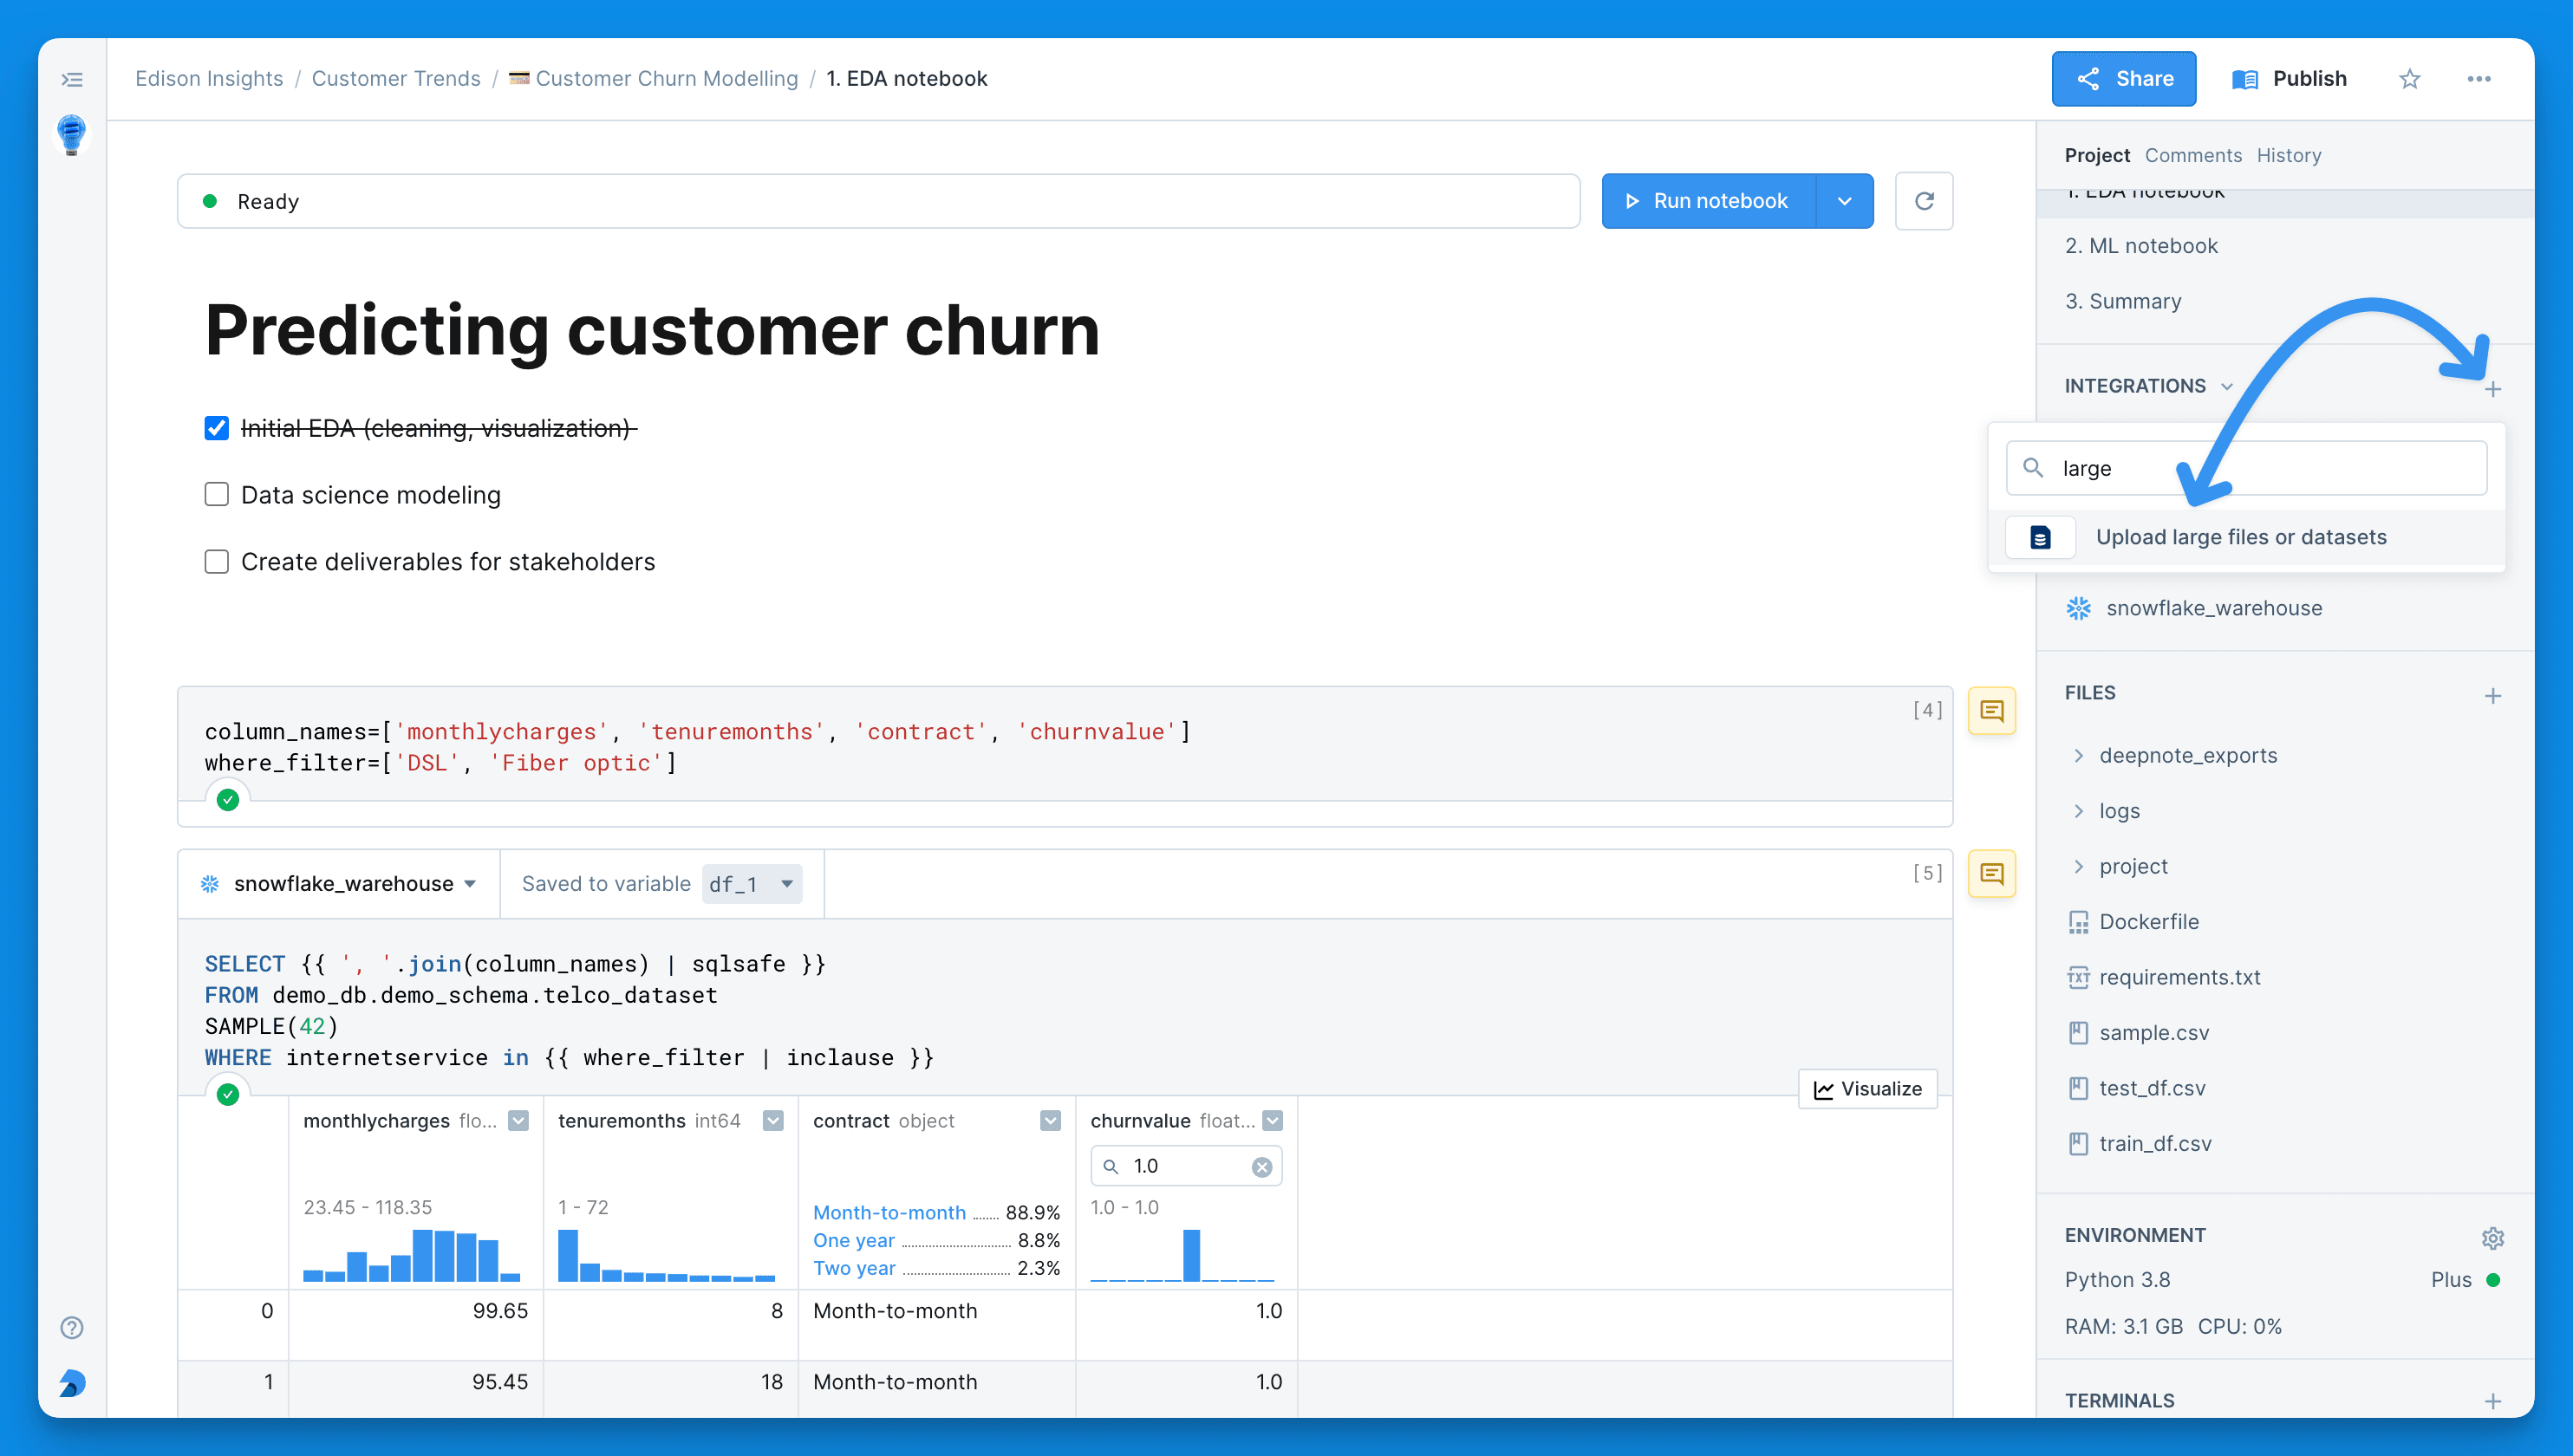Enable 'Create deliverables for stakeholders' checkbox
The width and height of the screenshot is (2573, 1456).
point(216,560)
